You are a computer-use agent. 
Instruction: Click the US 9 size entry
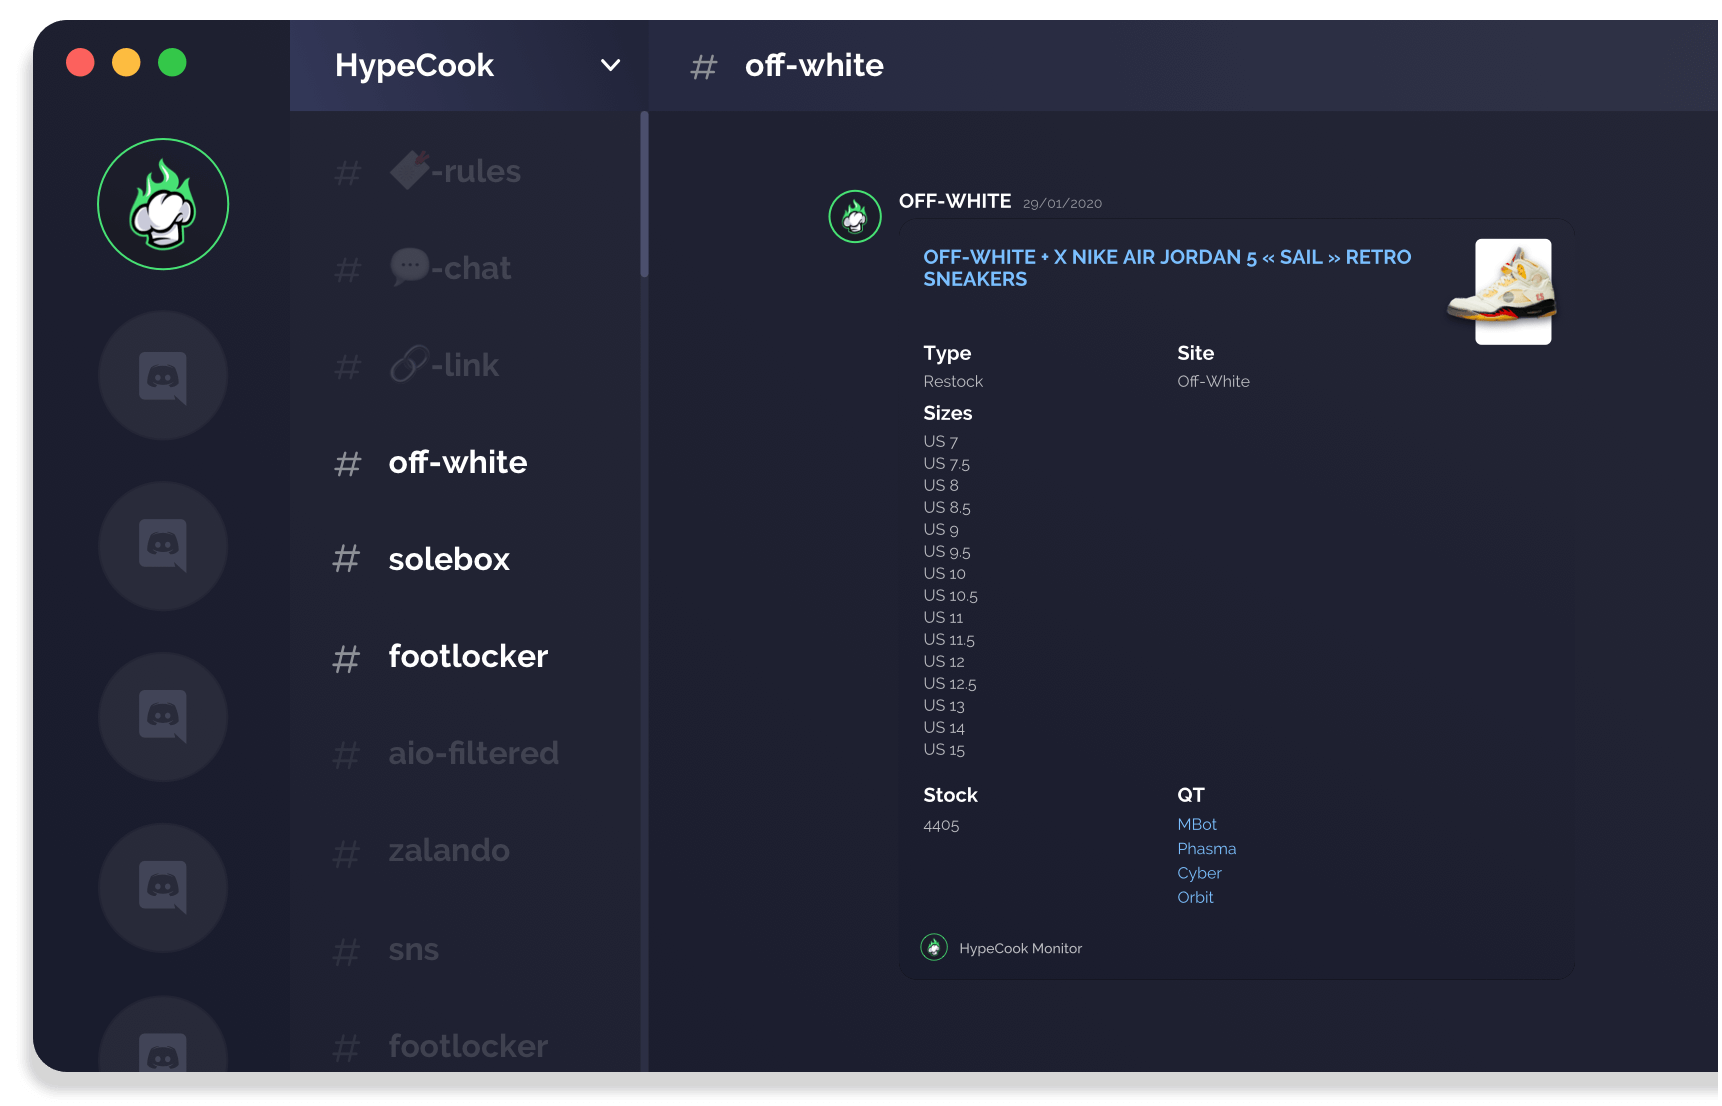coord(941,529)
